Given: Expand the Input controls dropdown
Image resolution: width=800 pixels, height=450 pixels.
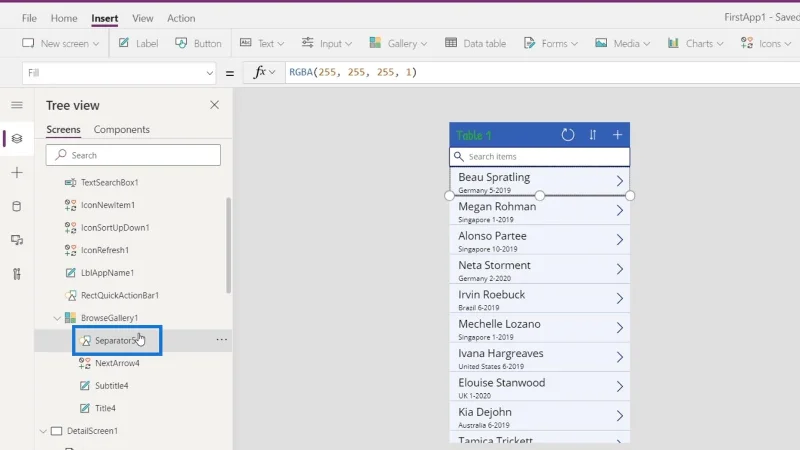Looking at the screenshot, I should tap(327, 43).
